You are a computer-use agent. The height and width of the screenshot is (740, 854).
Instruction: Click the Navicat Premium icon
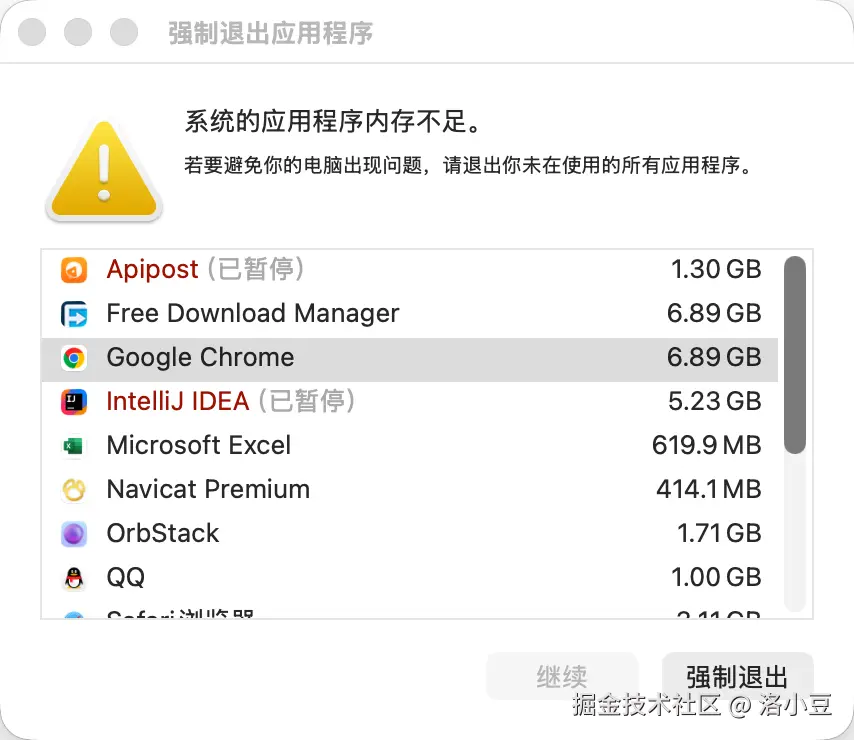(x=74, y=490)
